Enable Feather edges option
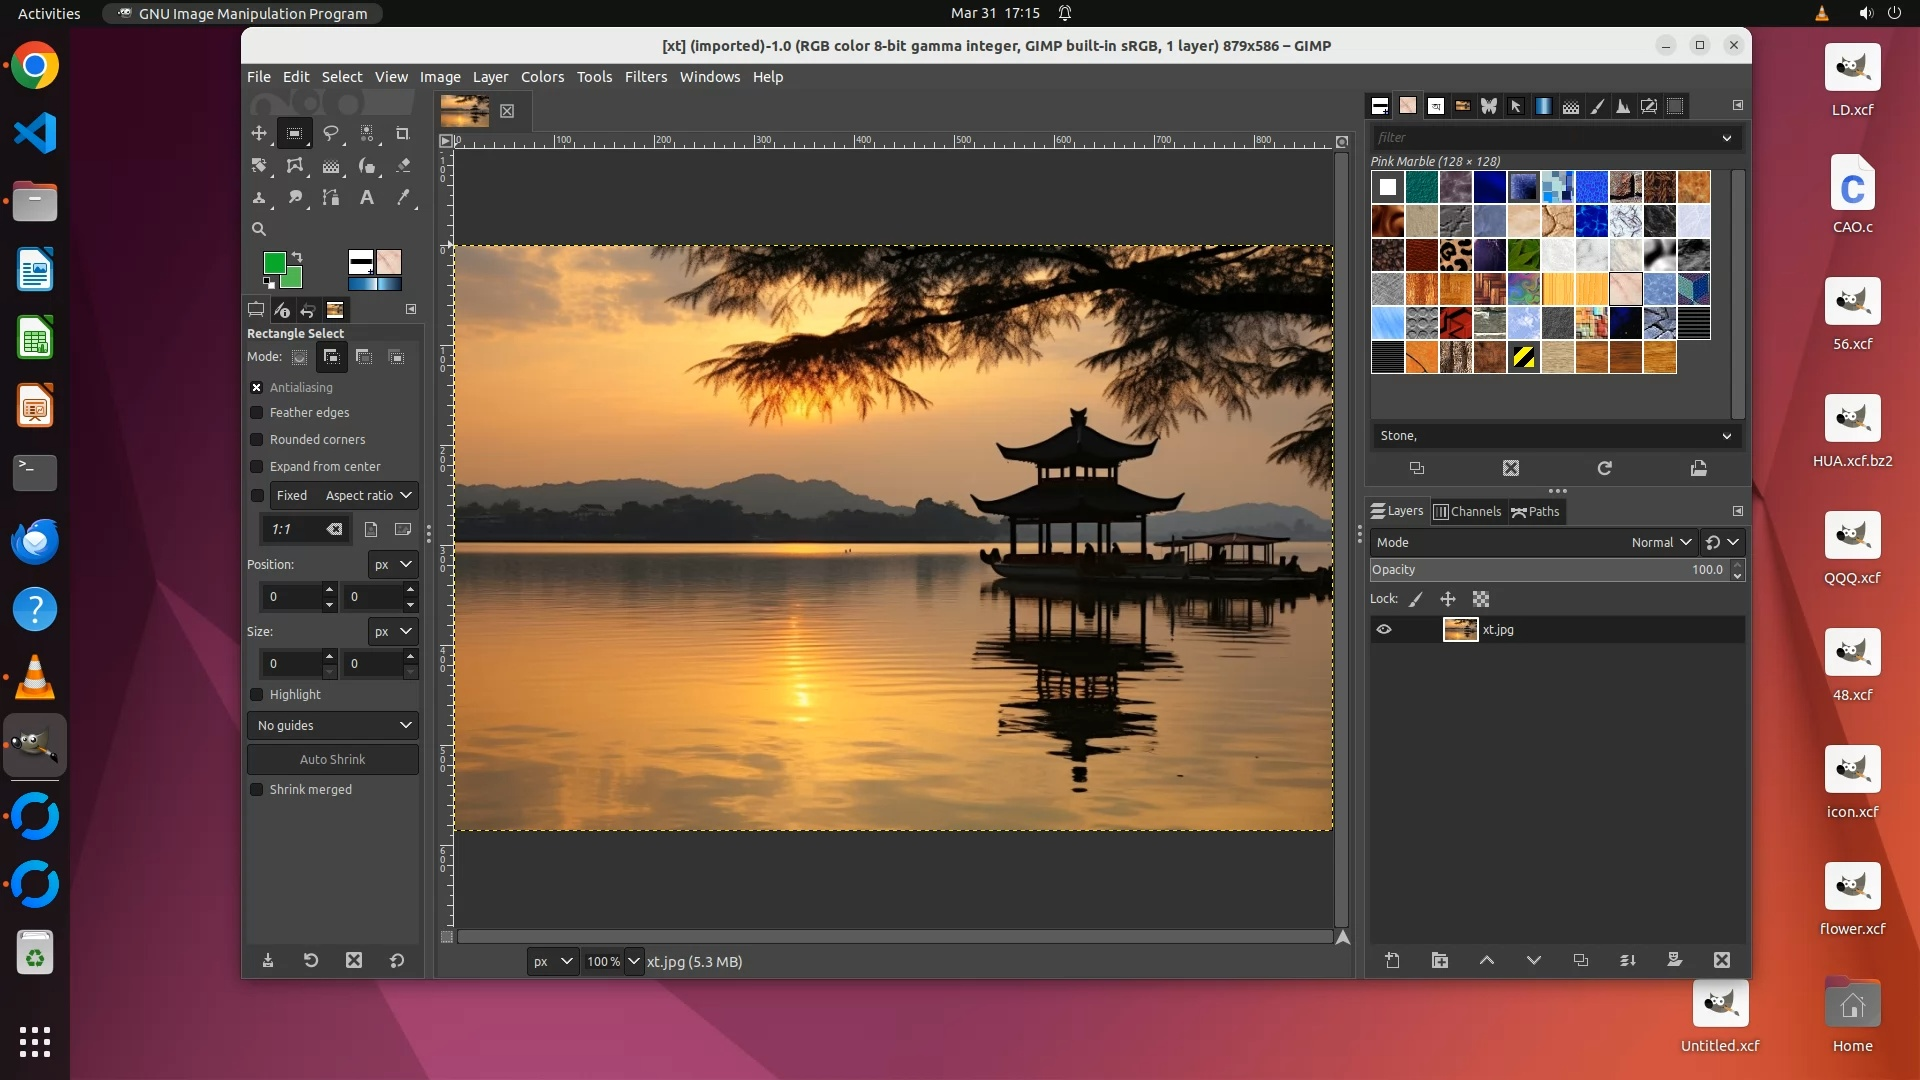Image resolution: width=1920 pixels, height=1080 pixels. [x=257, y=413]
